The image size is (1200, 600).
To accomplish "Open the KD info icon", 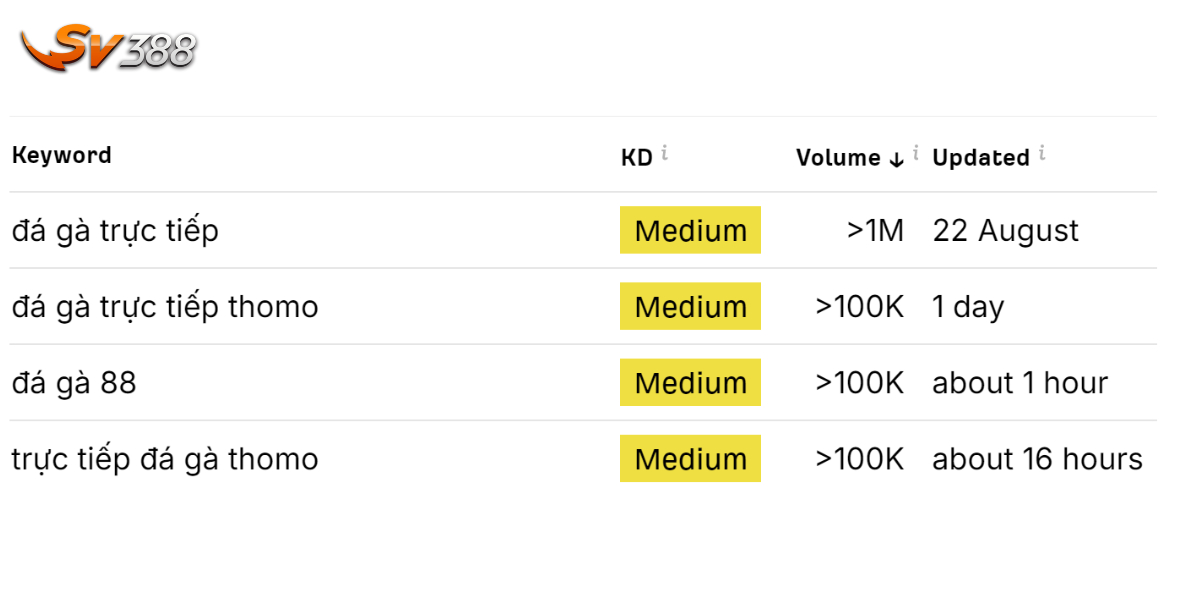I will tap(665, 153).
